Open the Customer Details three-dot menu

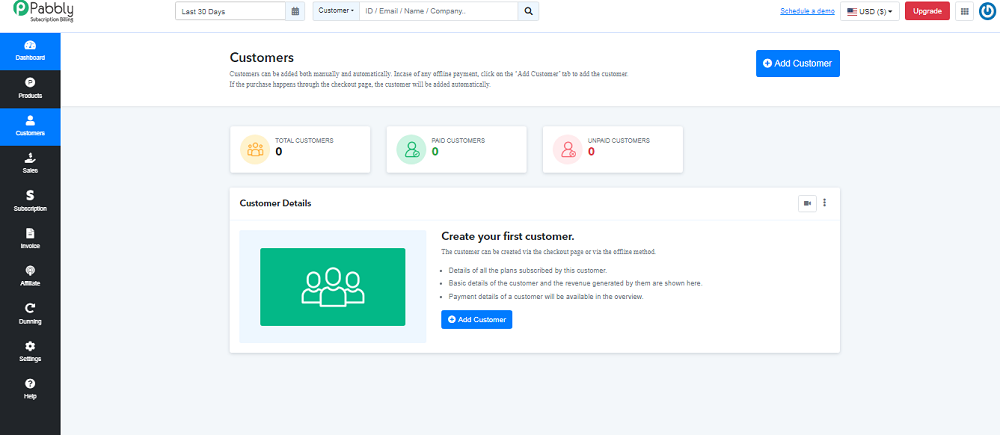click(825, 203)
